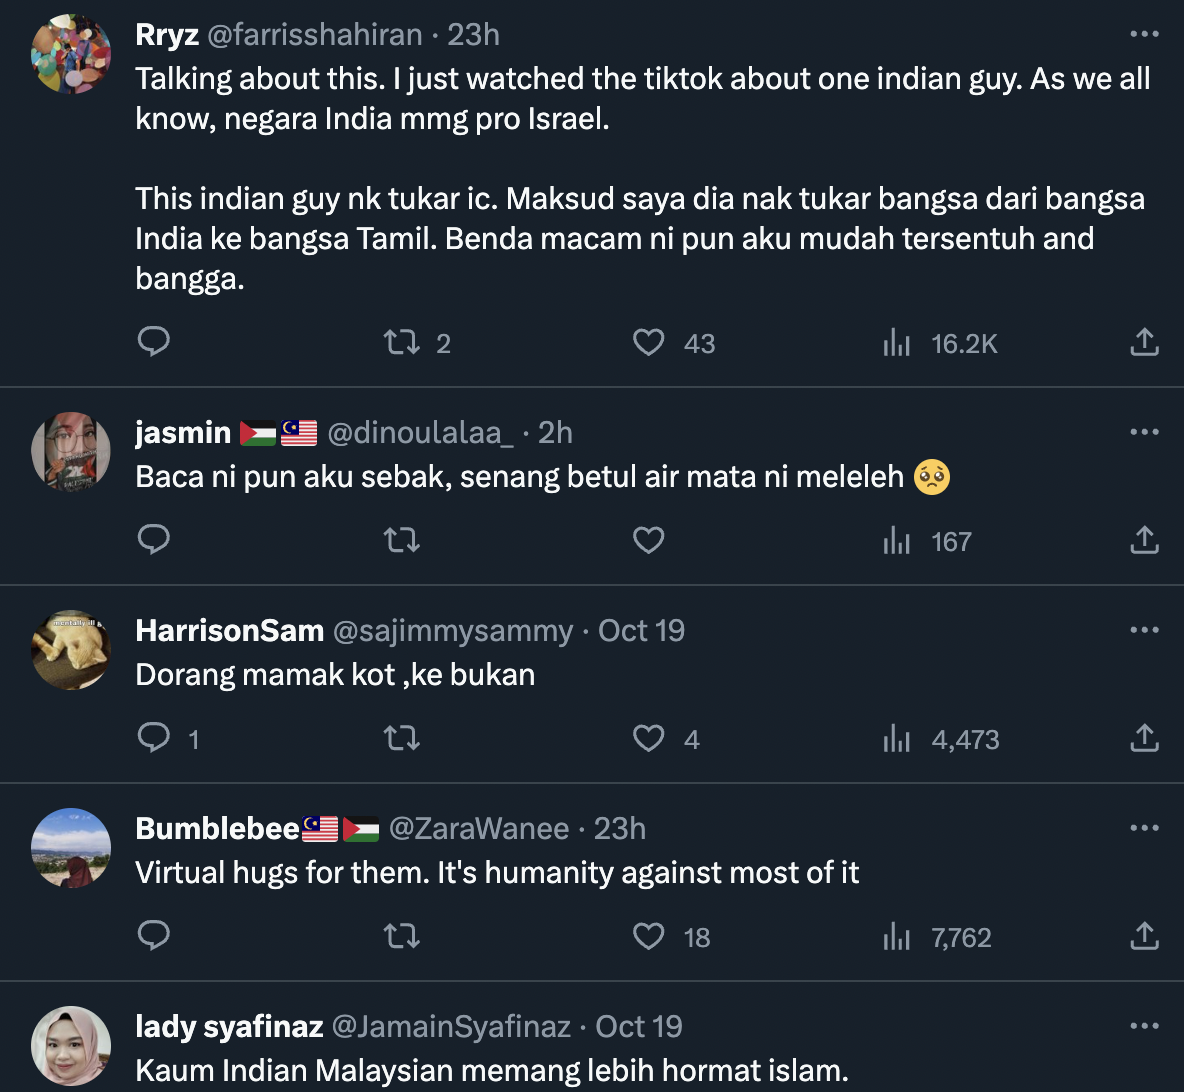Screen dimensions: 1184x1092
Task: Open the 'Oct 19' timestamp on HarrisonSam's tweet
Action: [x=641, y=630]
